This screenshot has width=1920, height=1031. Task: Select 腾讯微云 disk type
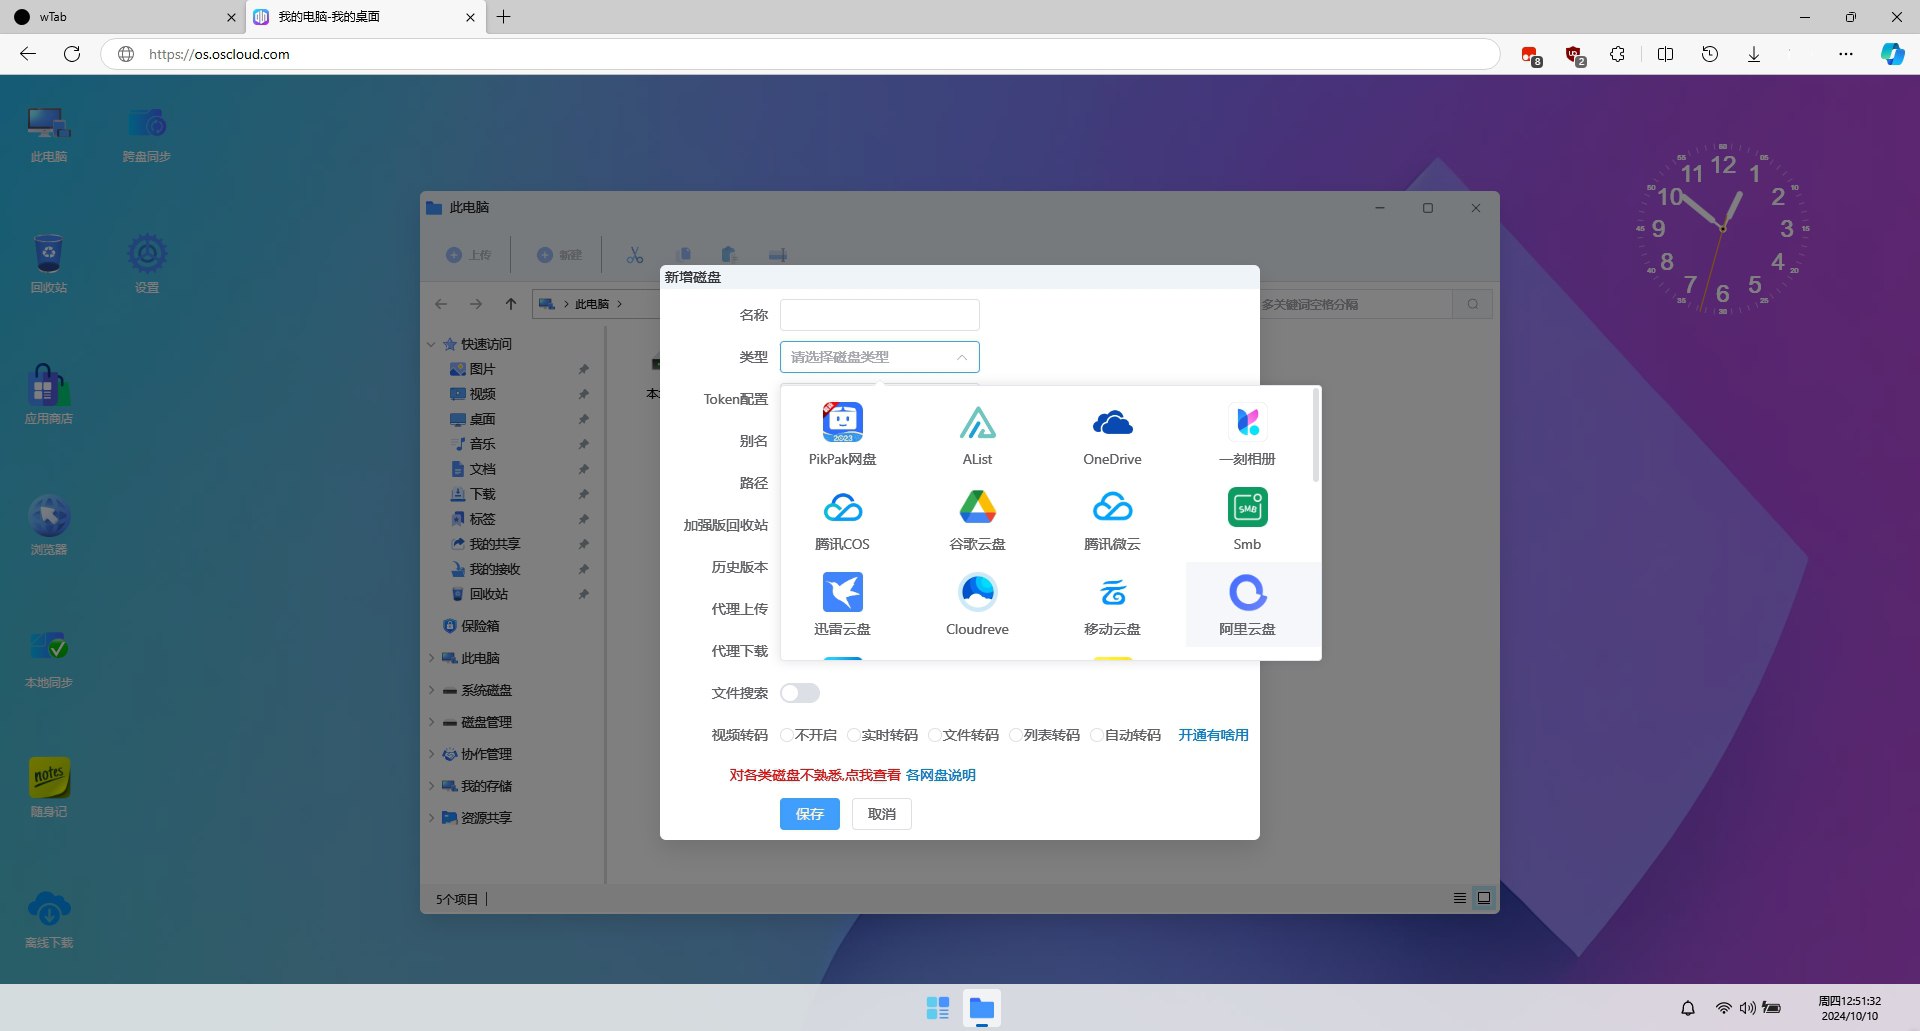point(1112,519)
